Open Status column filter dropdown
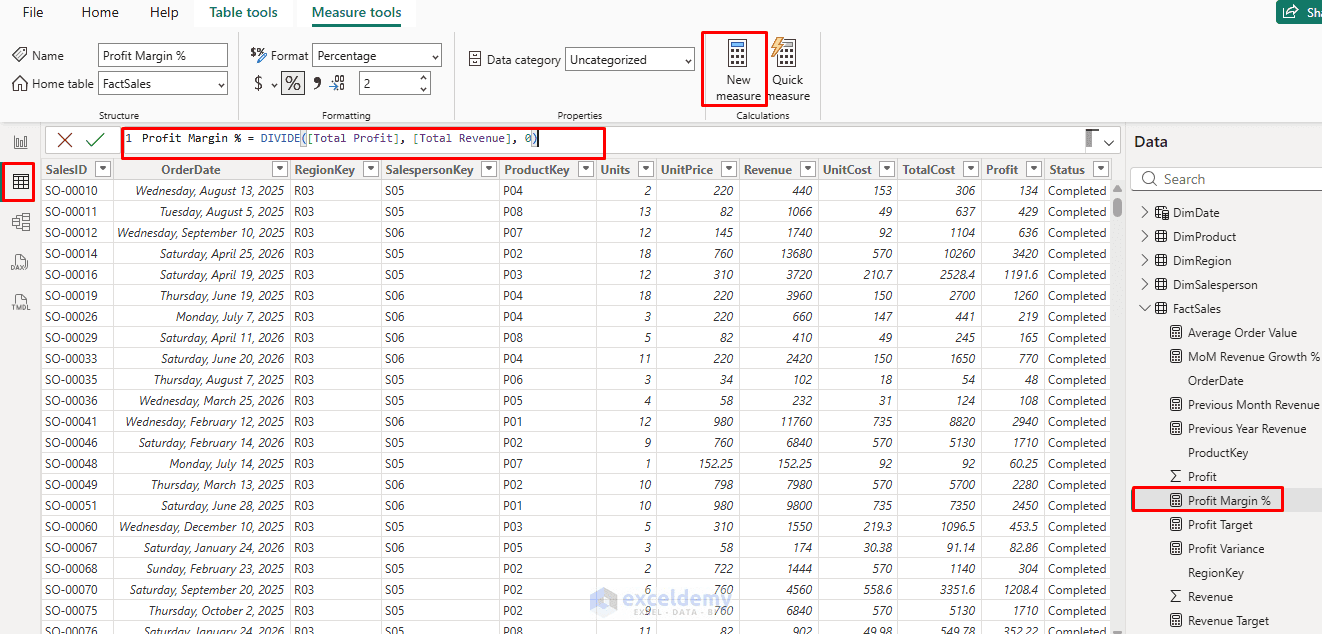 coord(1101,170)
